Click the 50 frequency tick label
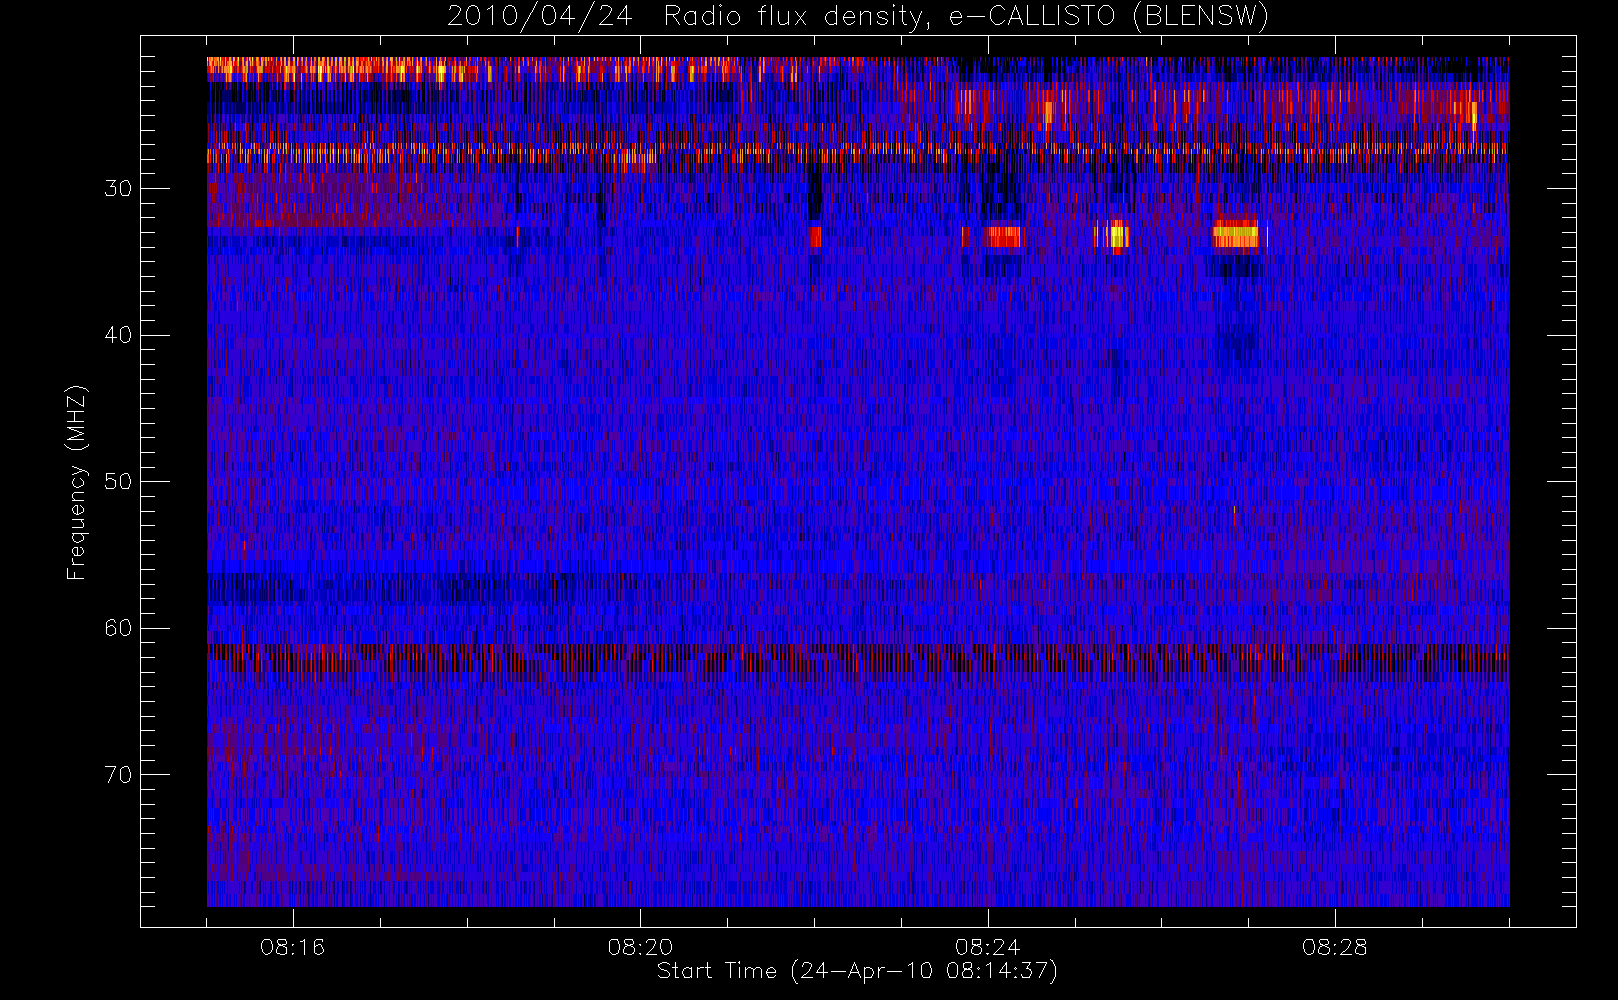This screenshot has width=1618, height=1000. tap(118, 482)
